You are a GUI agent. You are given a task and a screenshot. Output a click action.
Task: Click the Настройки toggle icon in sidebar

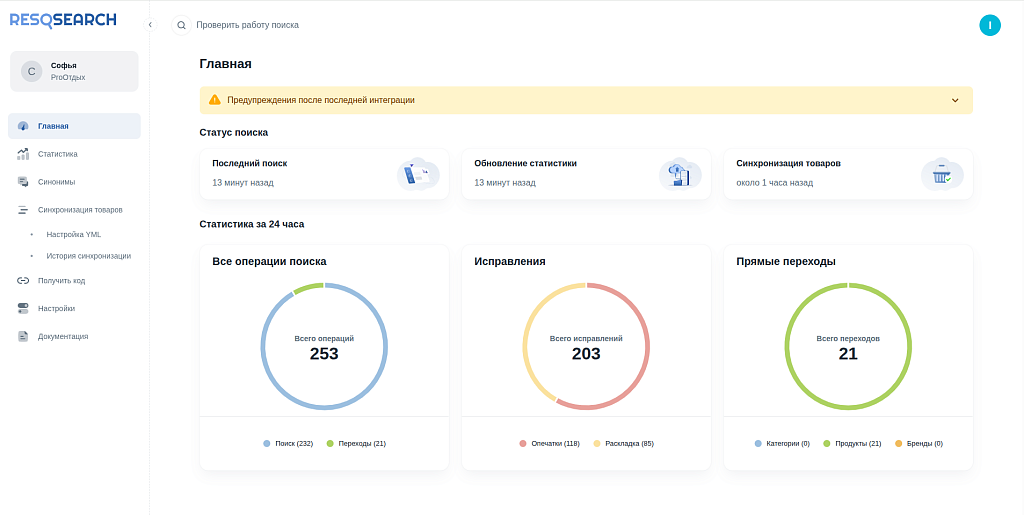click(23, 308)
